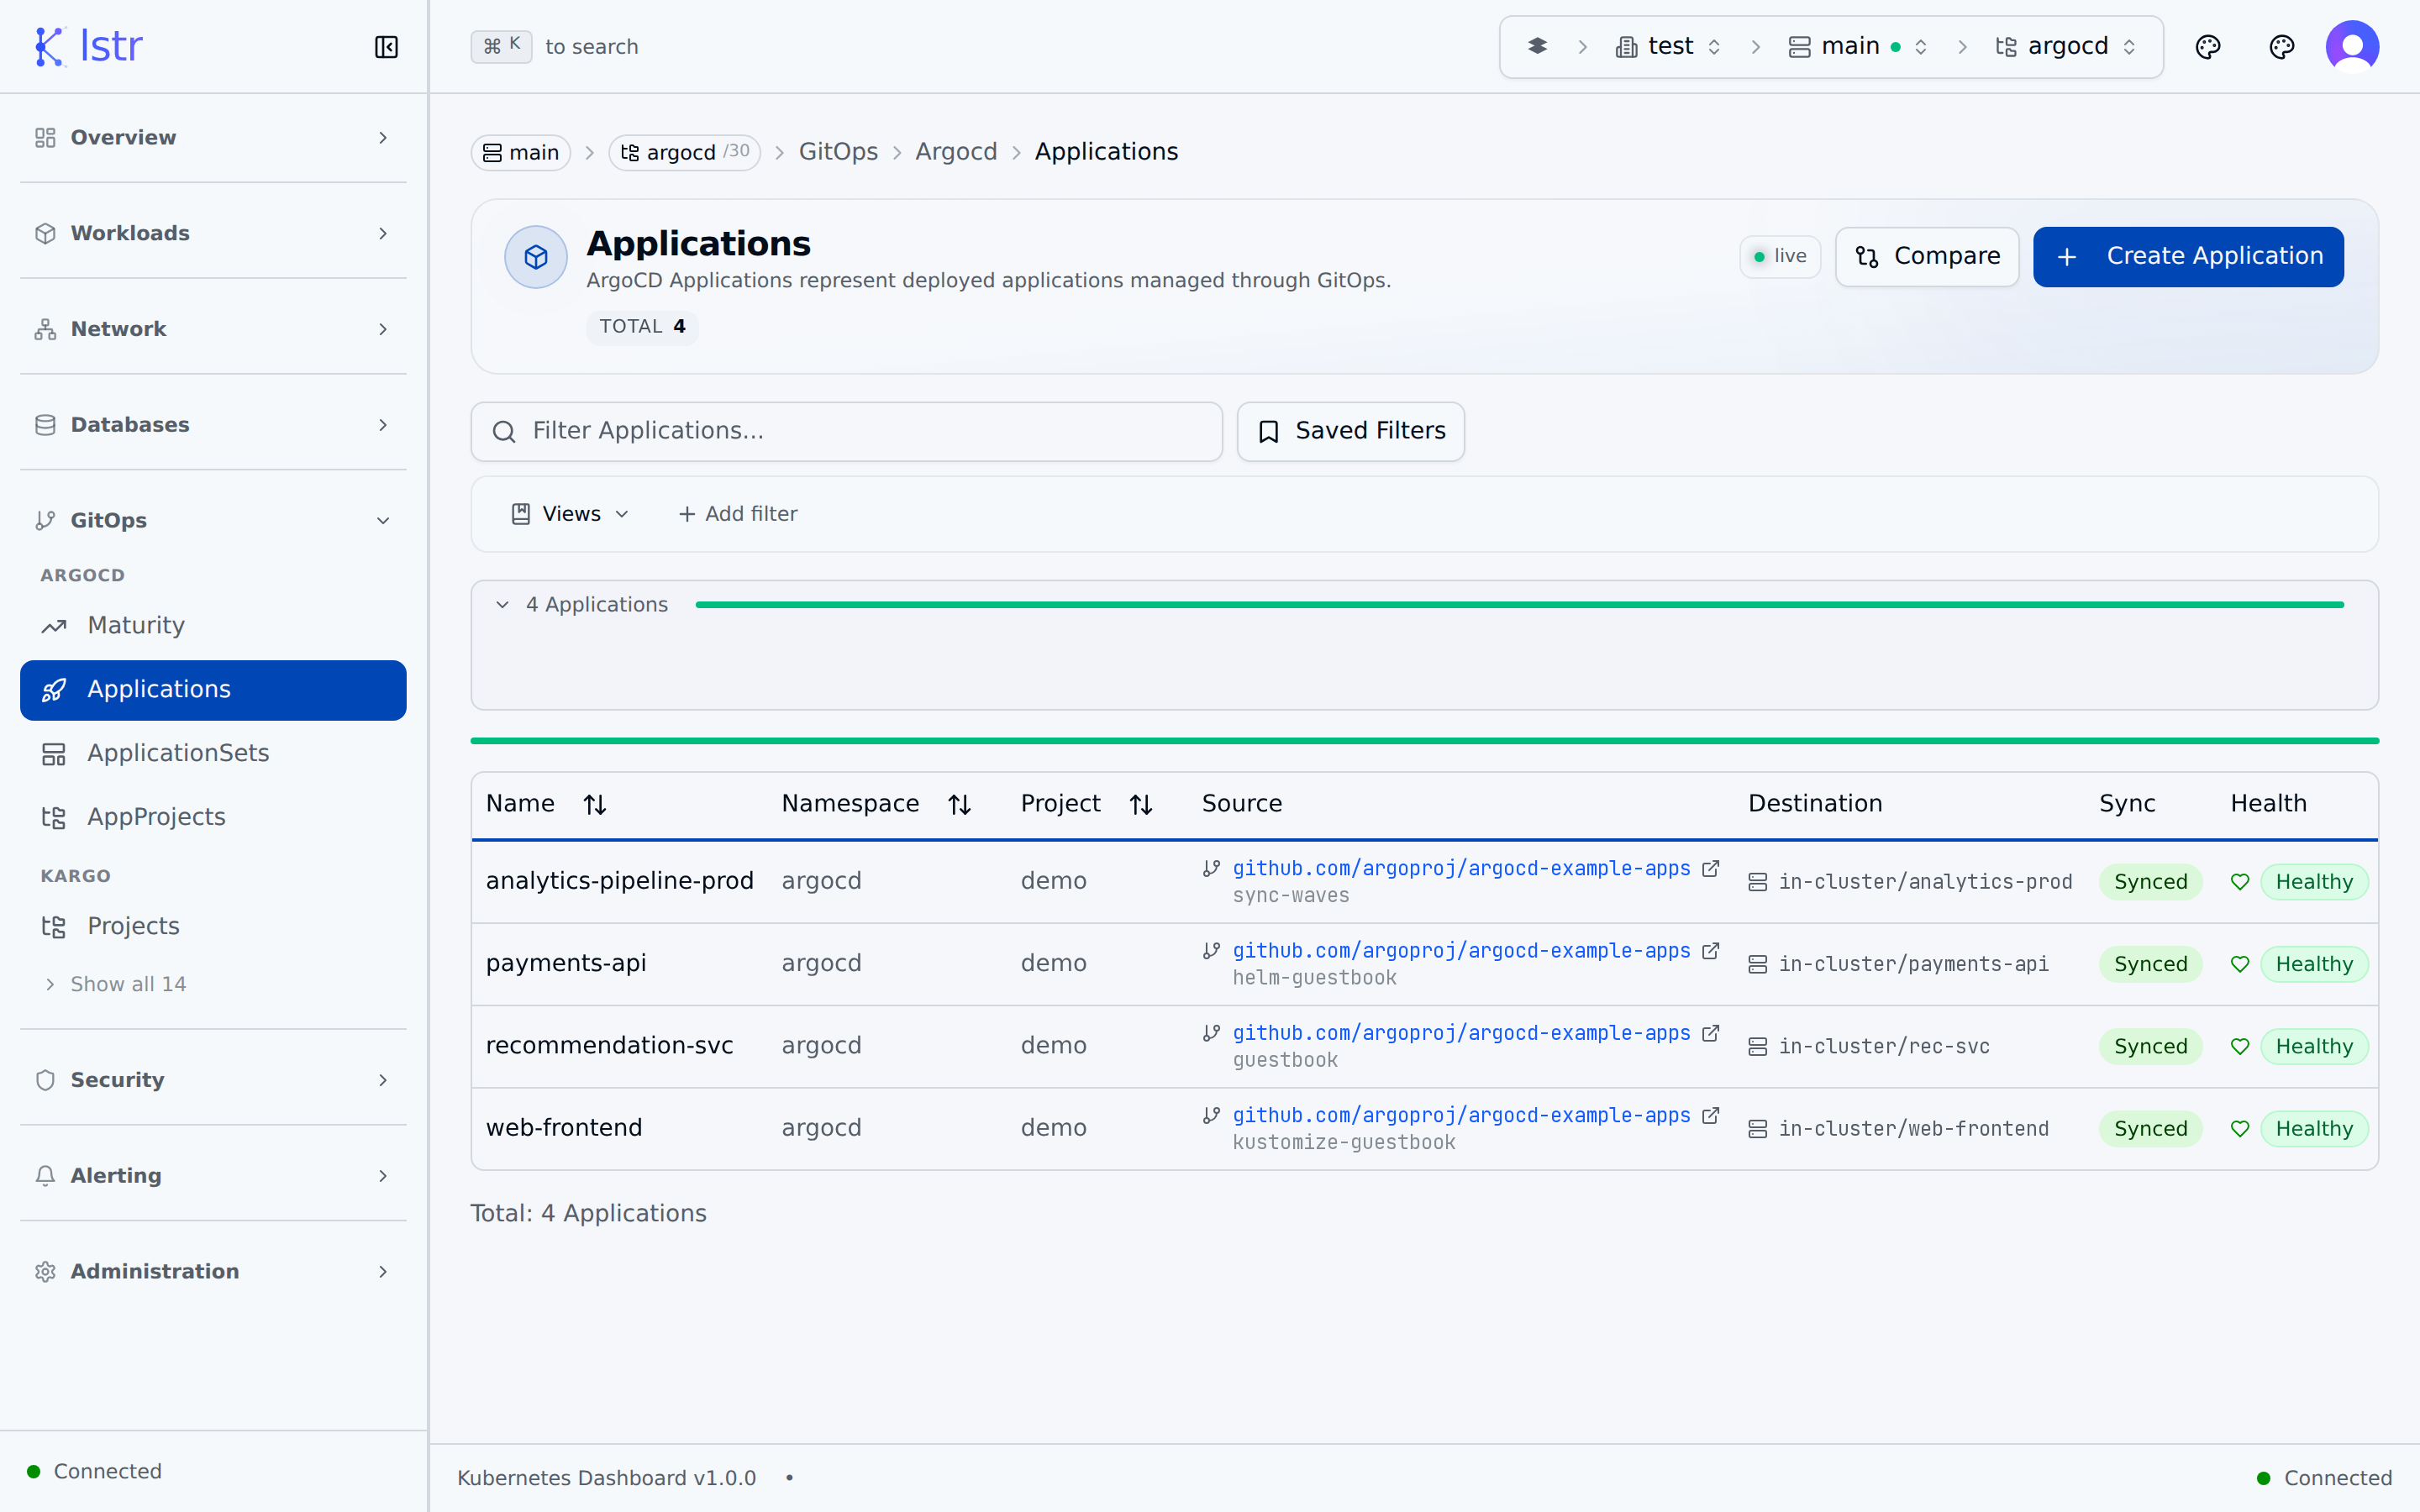
Task: Open the lstr logo home link
Action: pyautogui.click(x=87, y=45)
